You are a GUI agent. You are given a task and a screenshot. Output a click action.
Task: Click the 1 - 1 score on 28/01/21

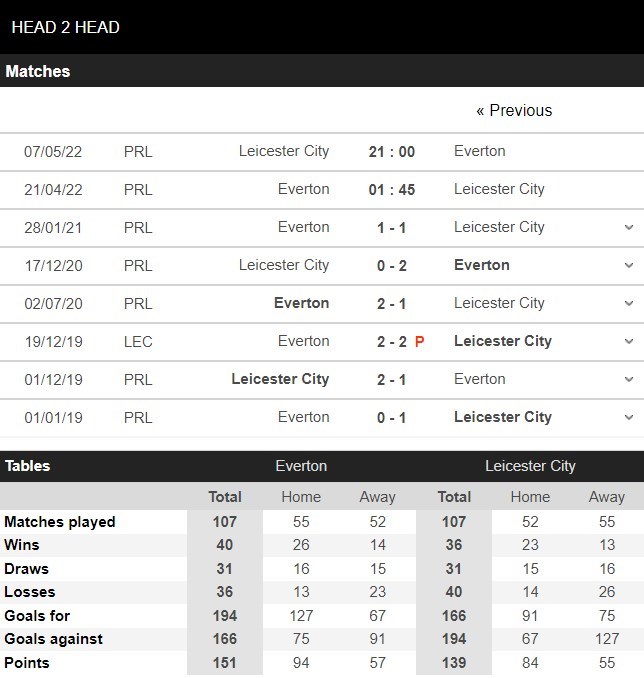coord(391,228)
